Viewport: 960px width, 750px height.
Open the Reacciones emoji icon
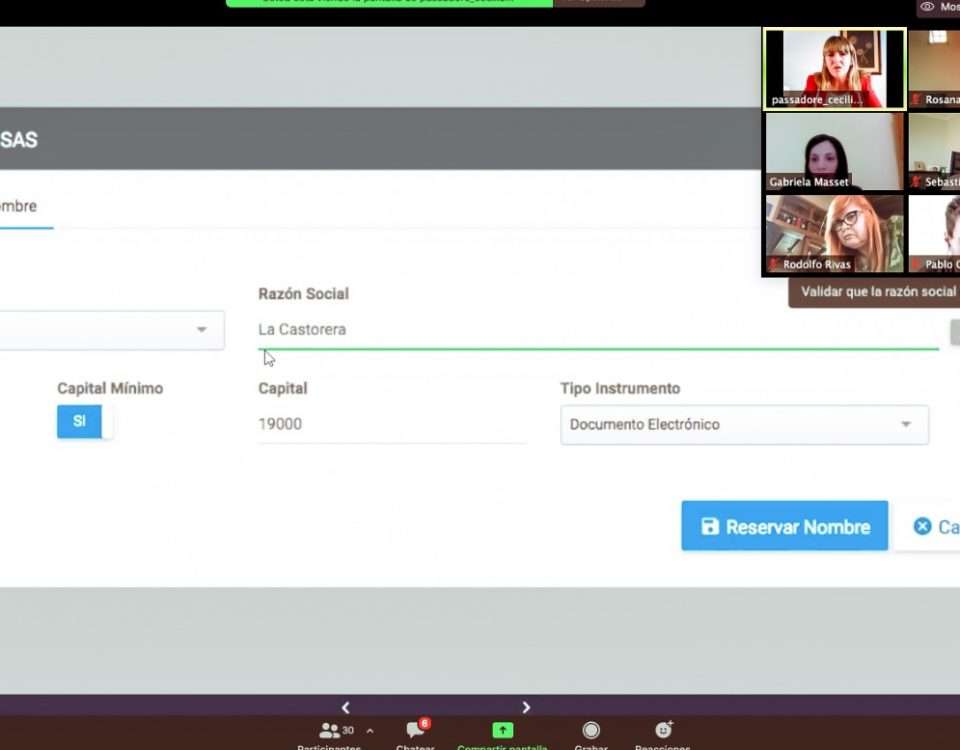point(663,730)
